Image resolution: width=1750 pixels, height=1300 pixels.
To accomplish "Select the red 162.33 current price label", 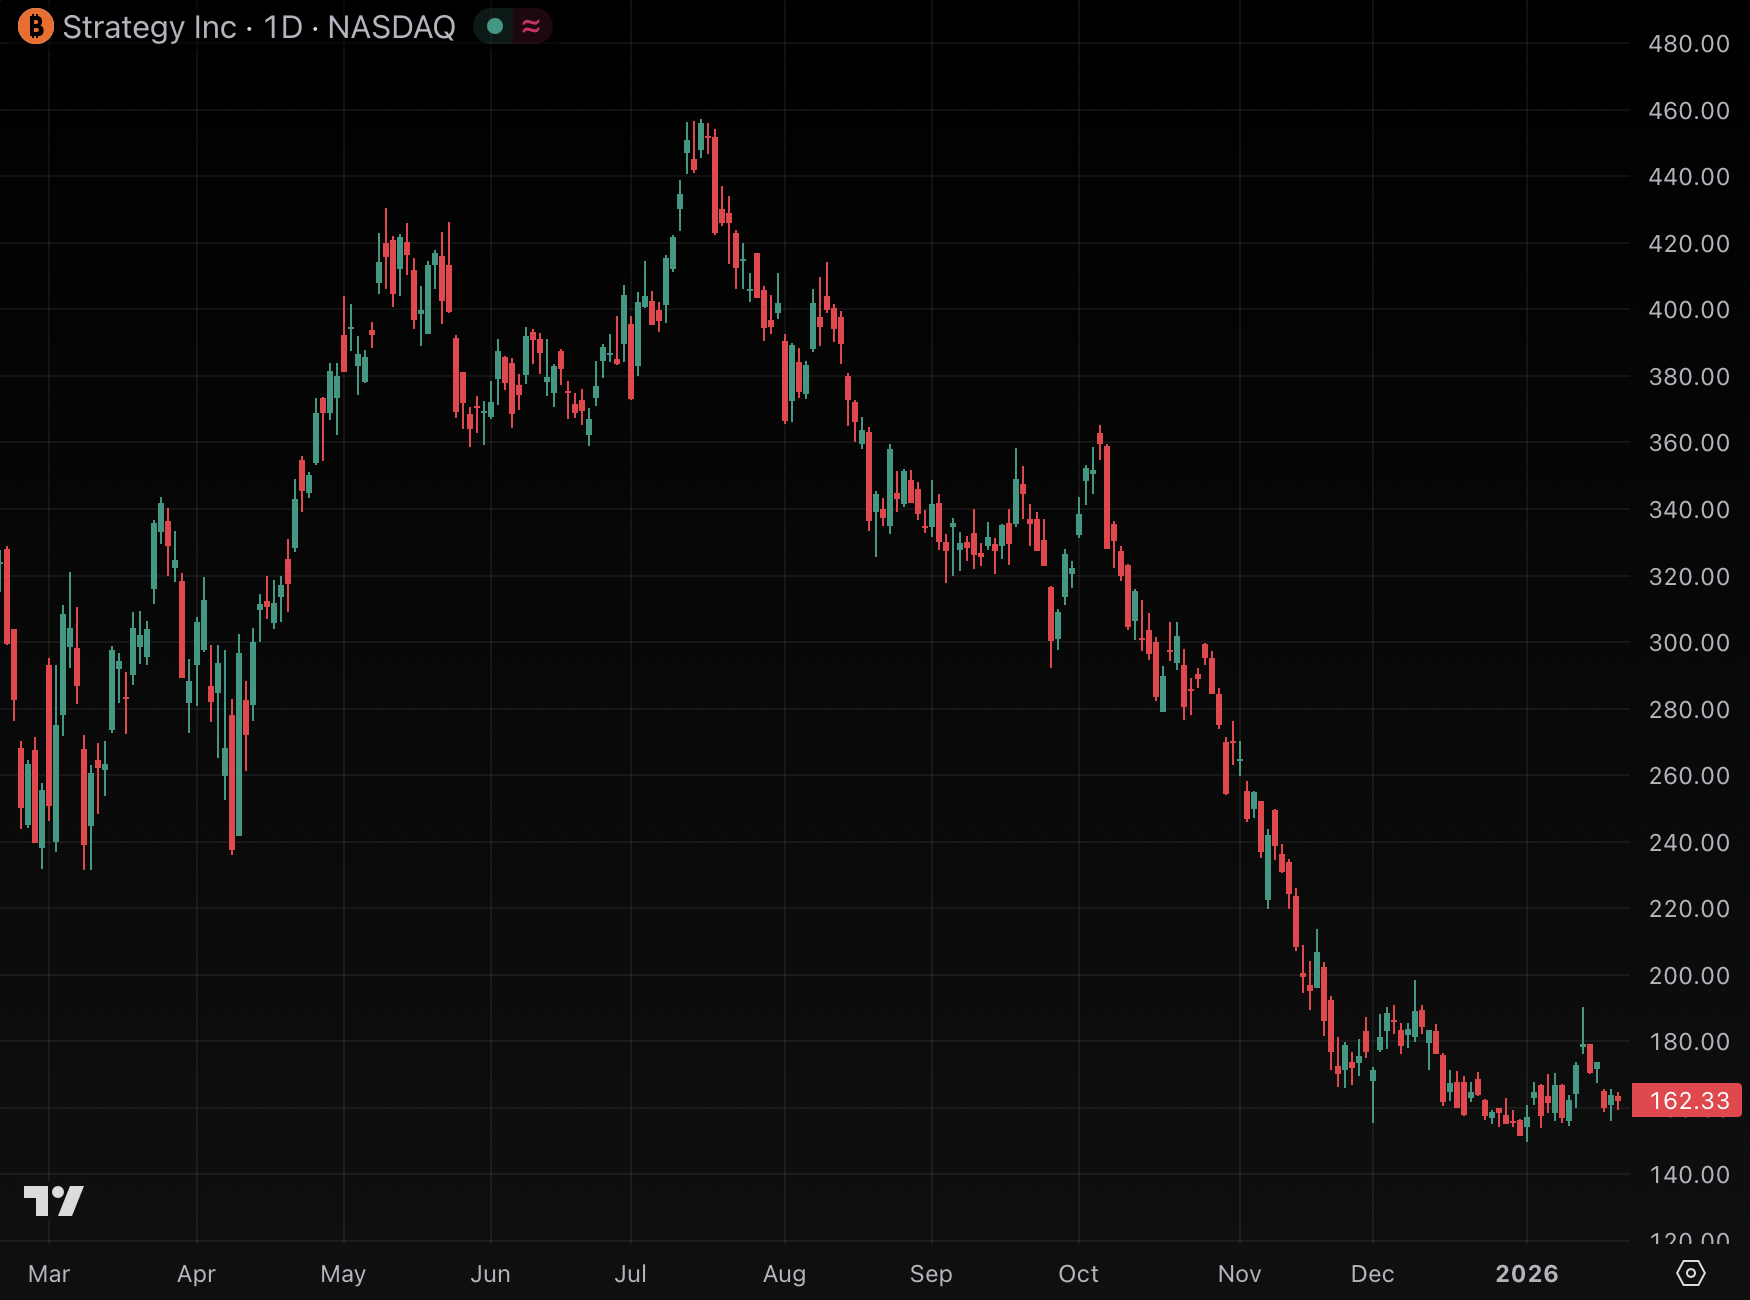I will (1688, 1101).
